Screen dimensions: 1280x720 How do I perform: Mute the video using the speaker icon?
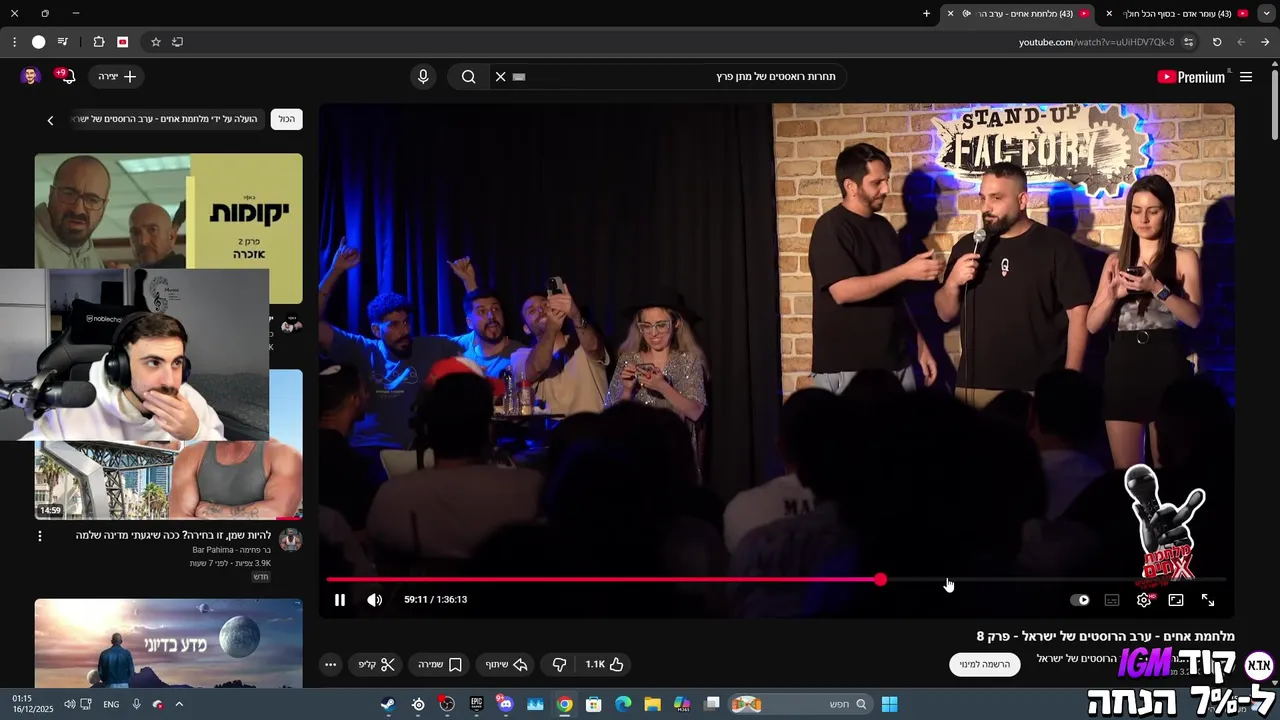click(374, 600)
